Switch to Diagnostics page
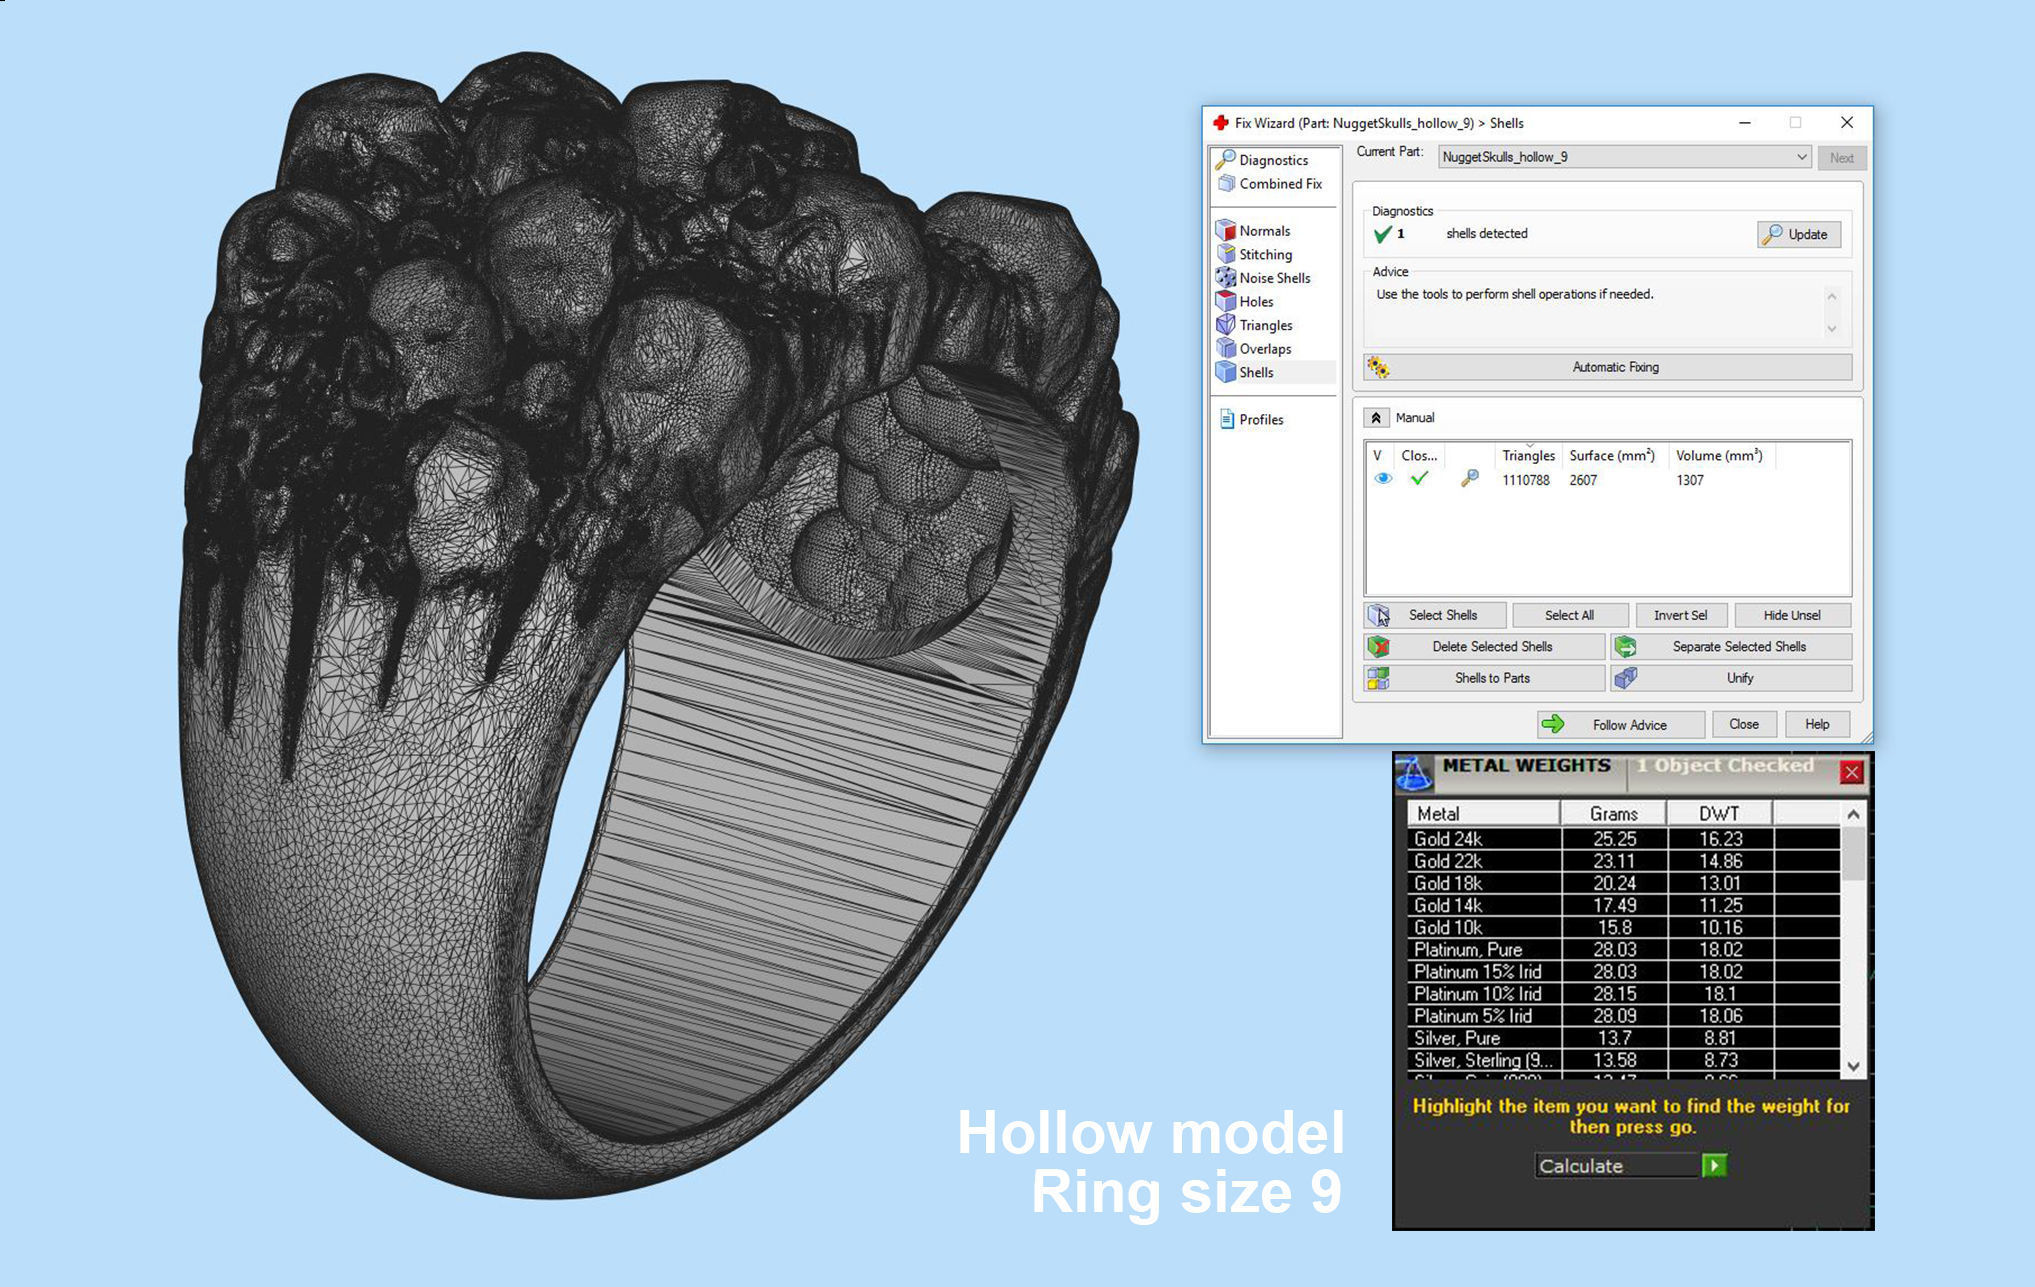Image resolution: width=2035 pixels, height=1287 pixels. (x=1272, y=160)
